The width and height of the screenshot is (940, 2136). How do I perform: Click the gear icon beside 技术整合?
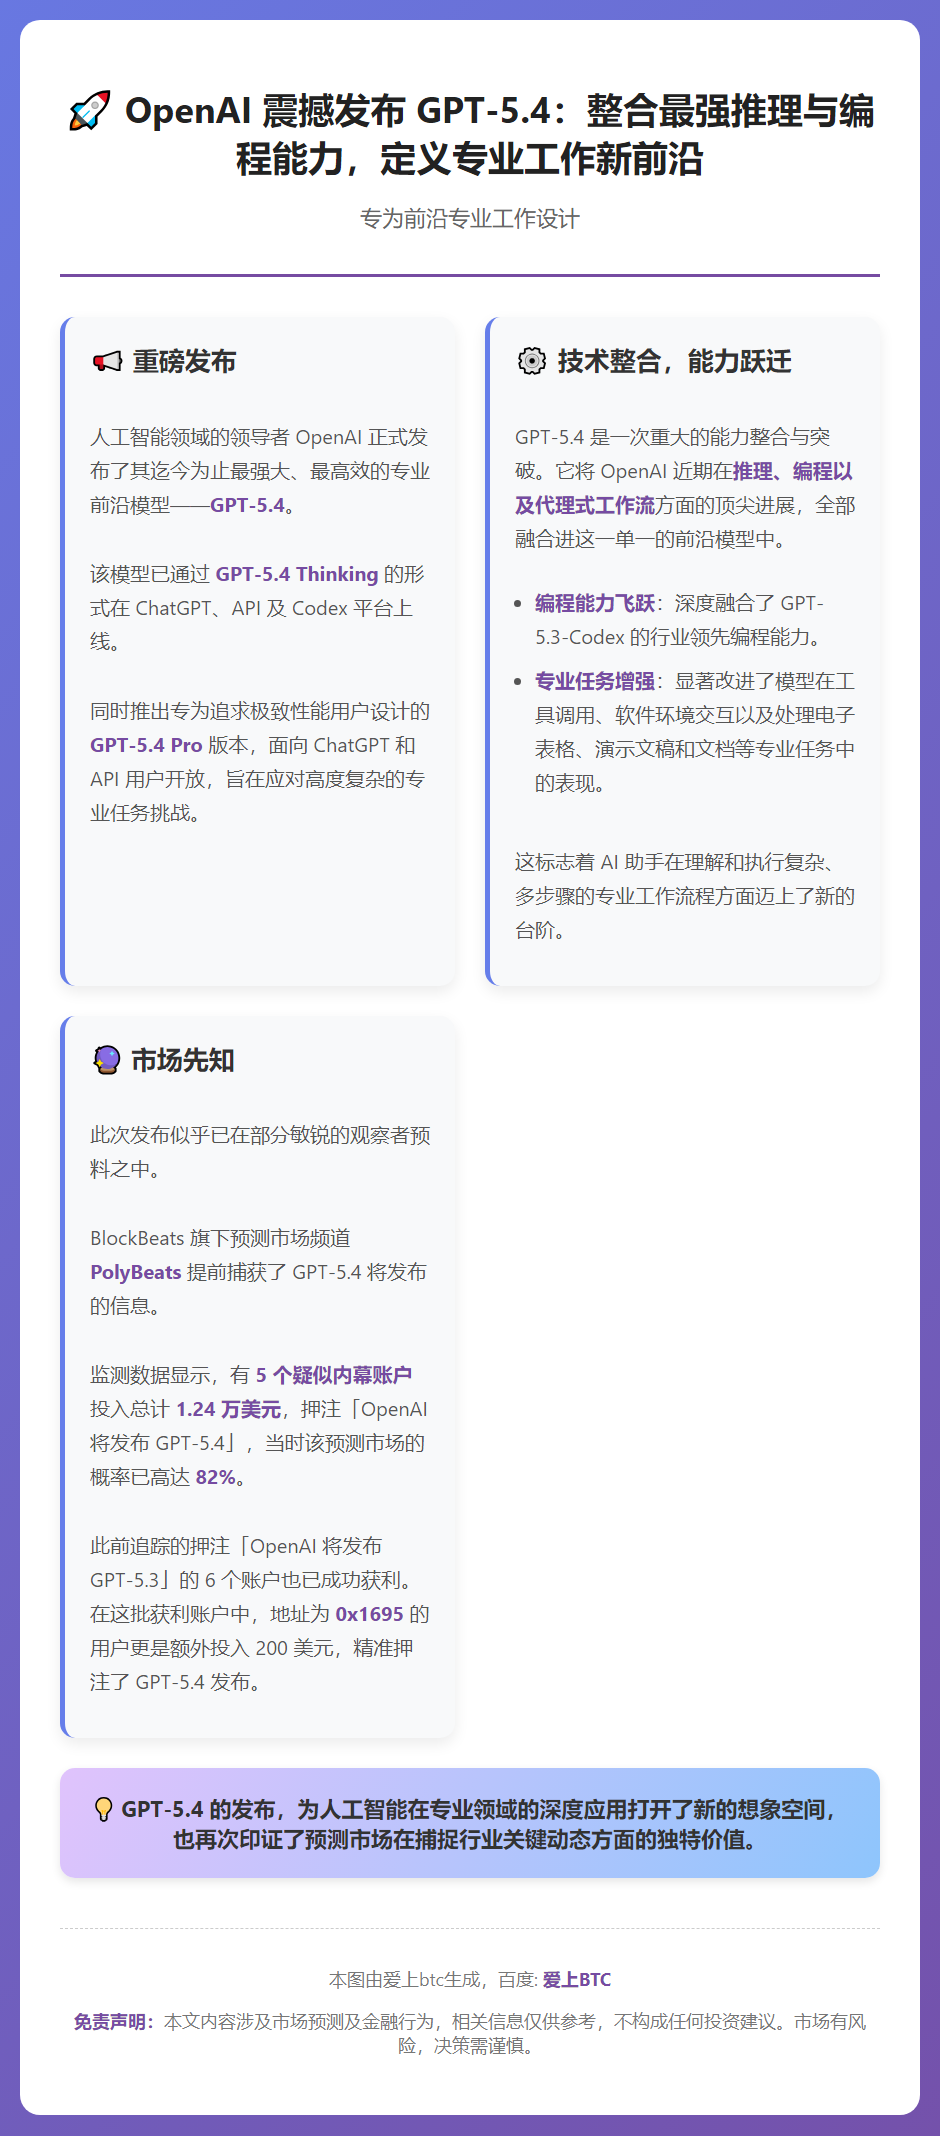[531, 361]
